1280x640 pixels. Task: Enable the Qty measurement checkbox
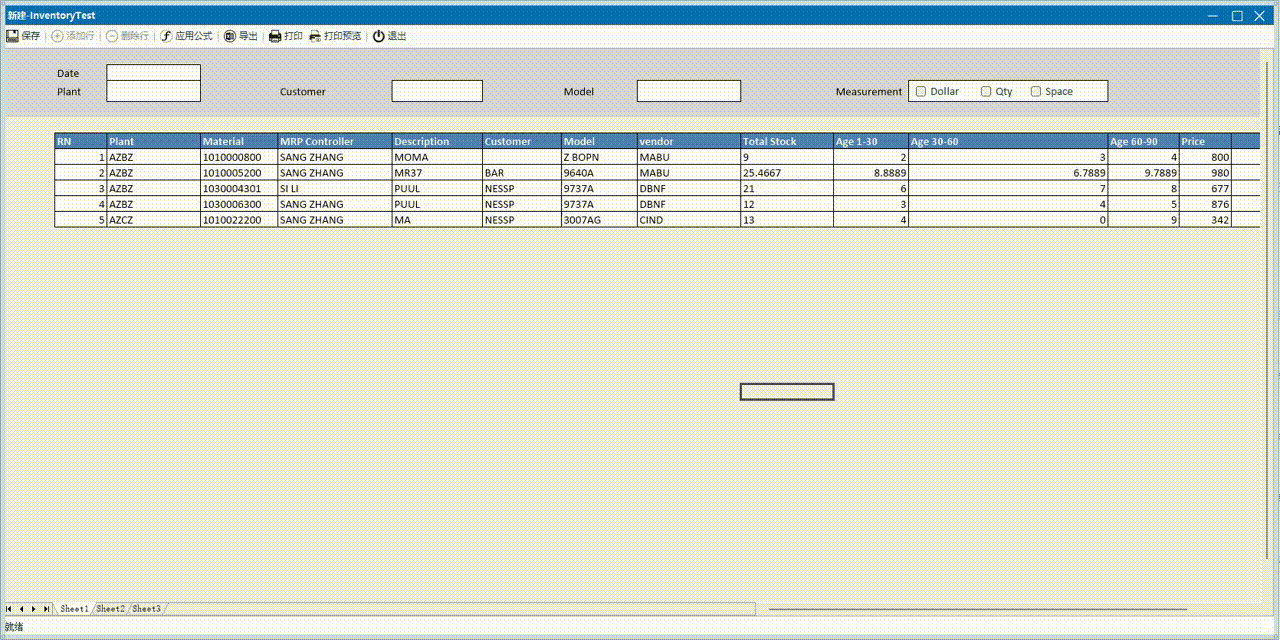tap(986, 91)
